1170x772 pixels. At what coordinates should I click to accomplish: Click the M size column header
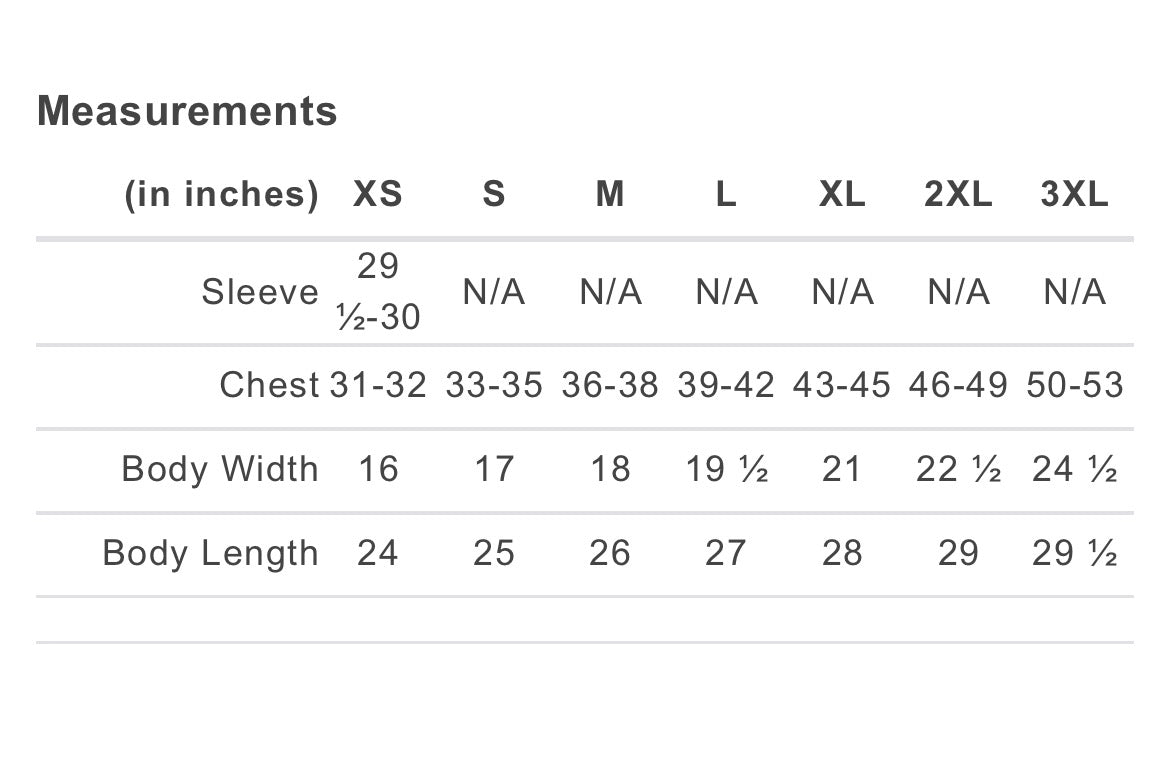click(610, 194)
